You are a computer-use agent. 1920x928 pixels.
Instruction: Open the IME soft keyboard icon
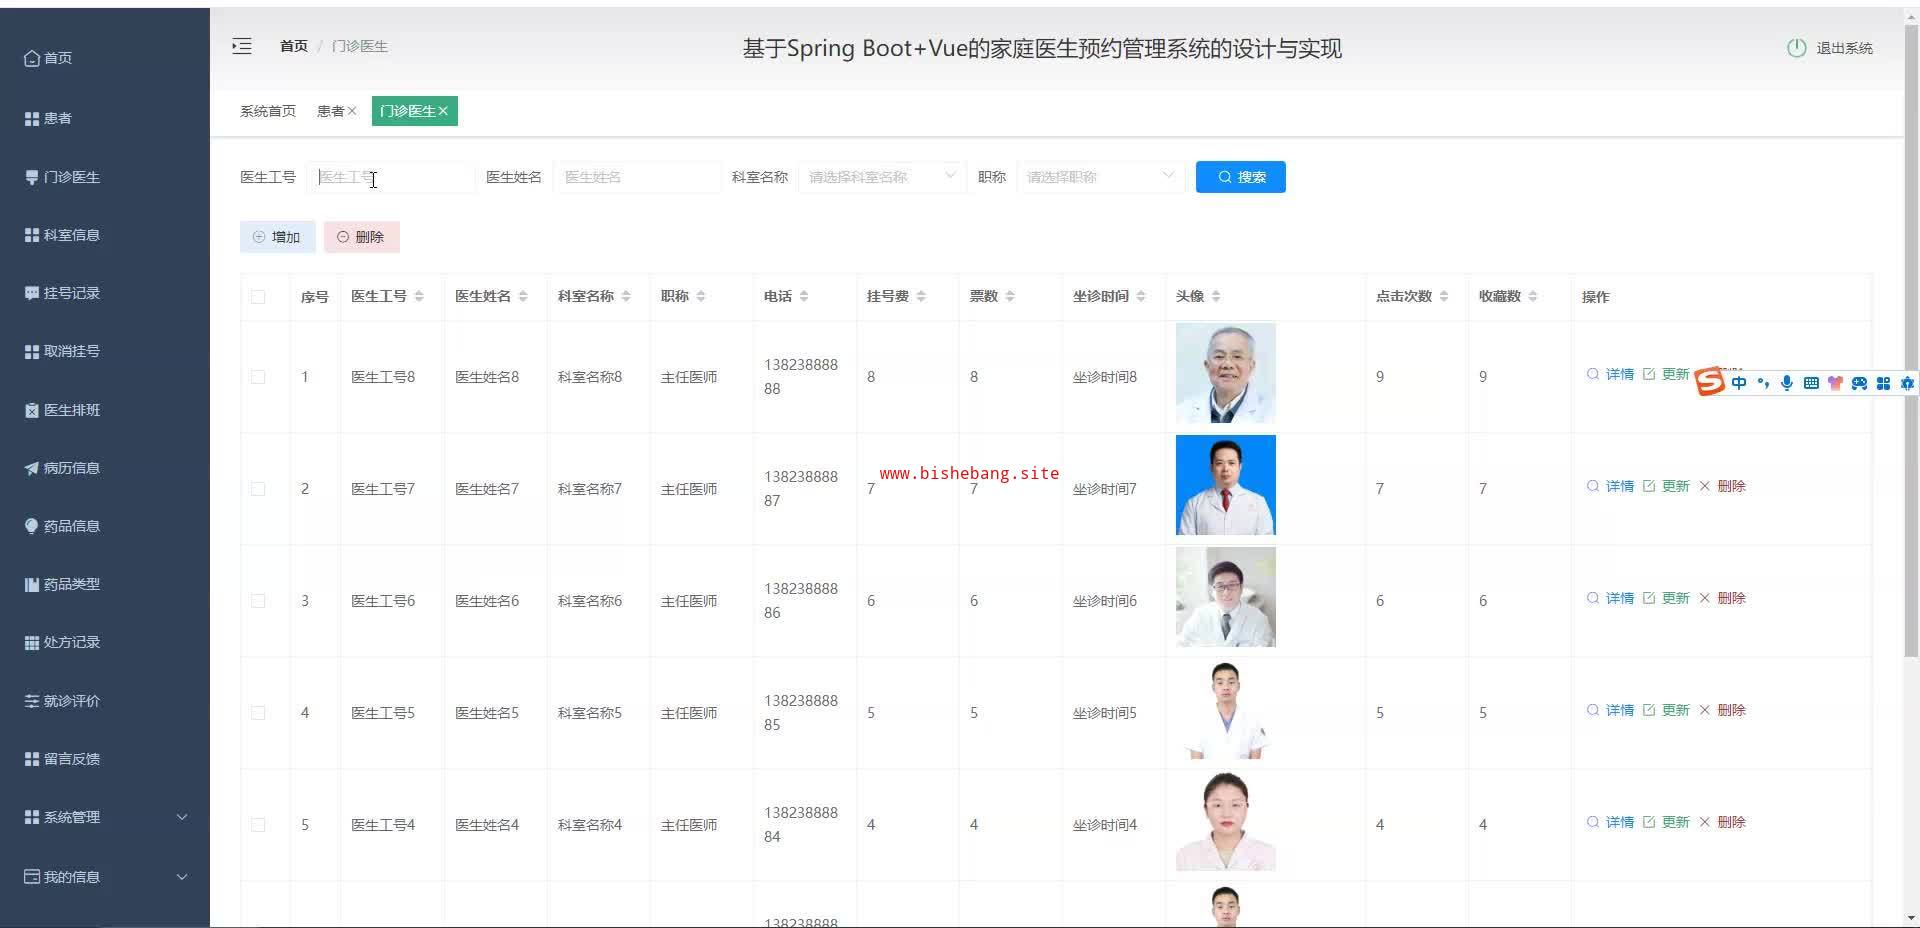tap(1811, 383)
